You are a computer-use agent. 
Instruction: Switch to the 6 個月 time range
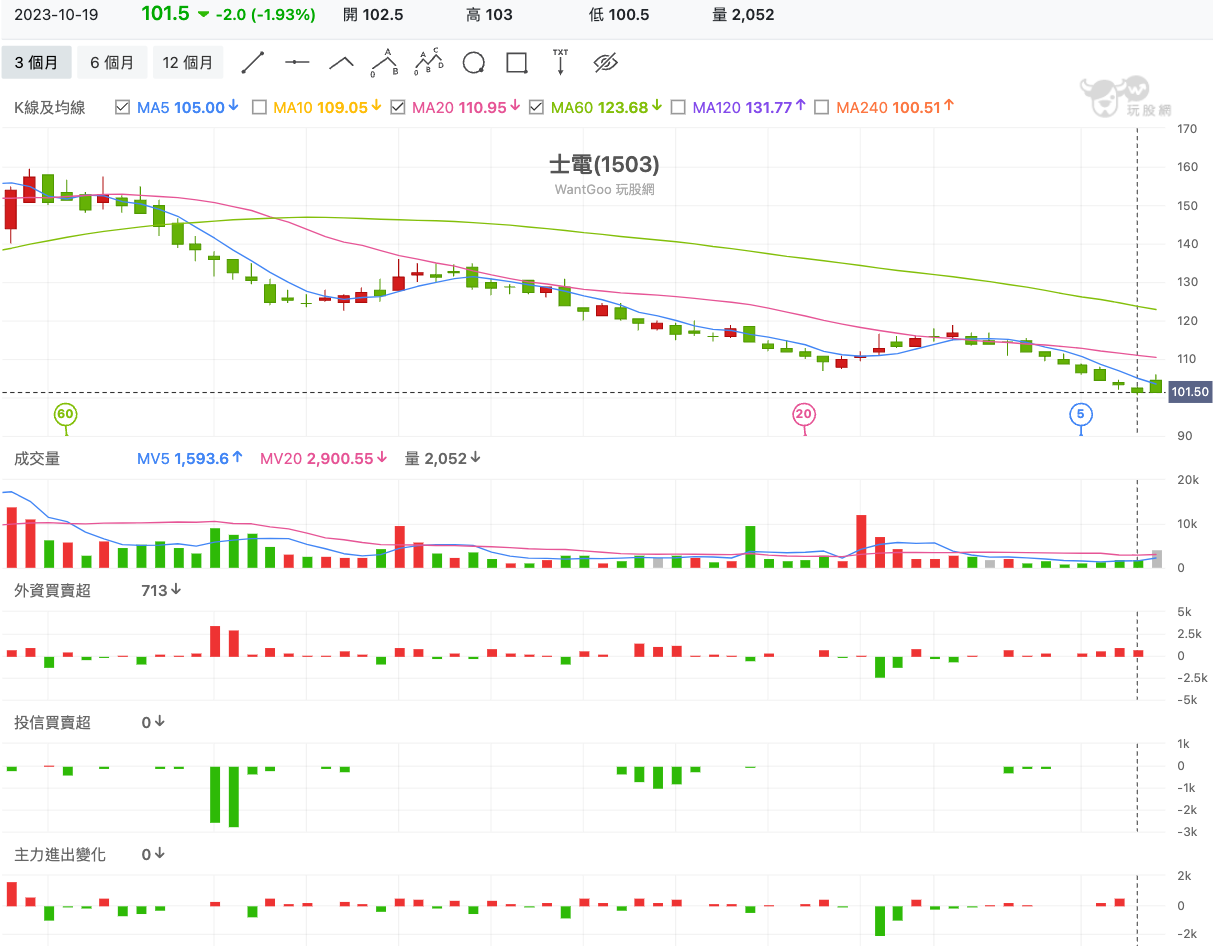[x=112, y=63]
